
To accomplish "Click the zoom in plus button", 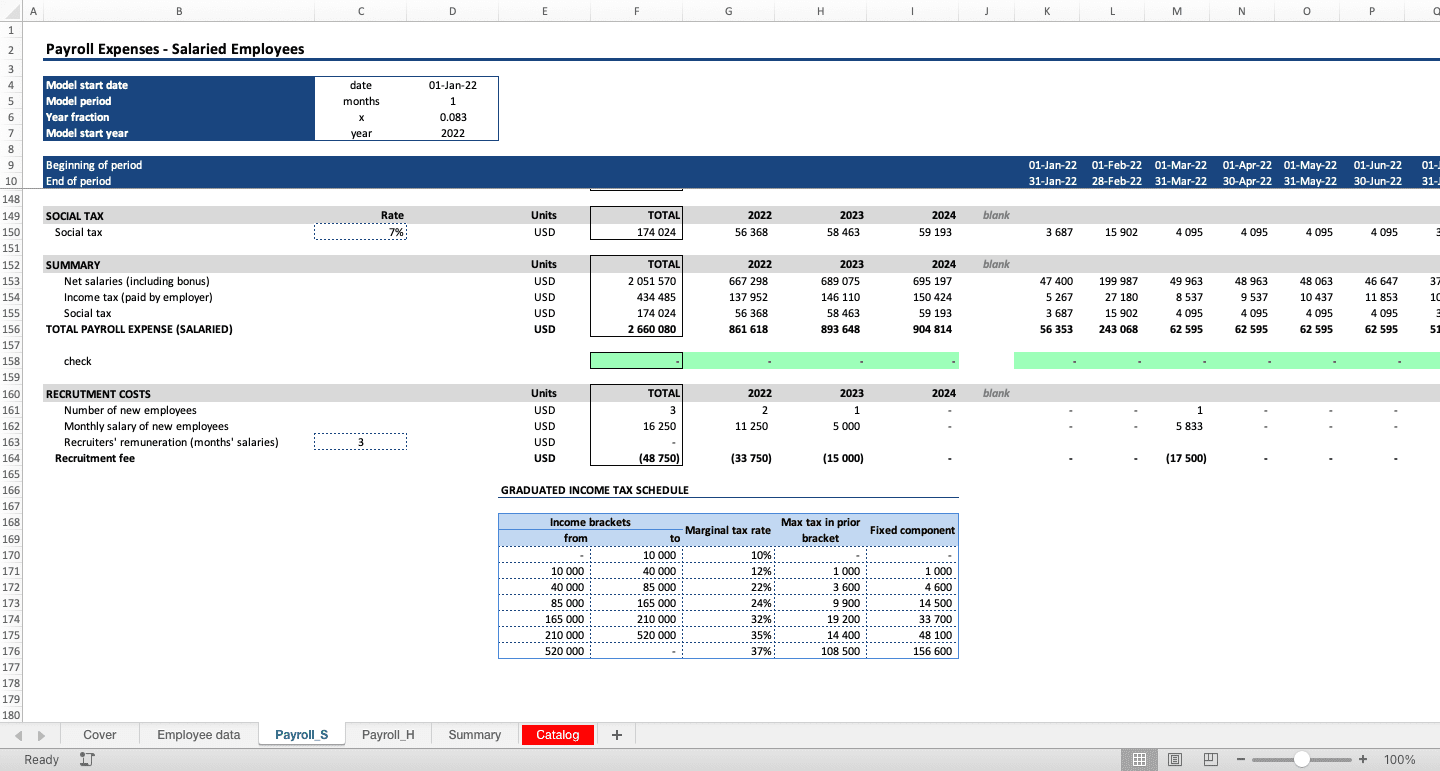I will [x=1362, y=760].
